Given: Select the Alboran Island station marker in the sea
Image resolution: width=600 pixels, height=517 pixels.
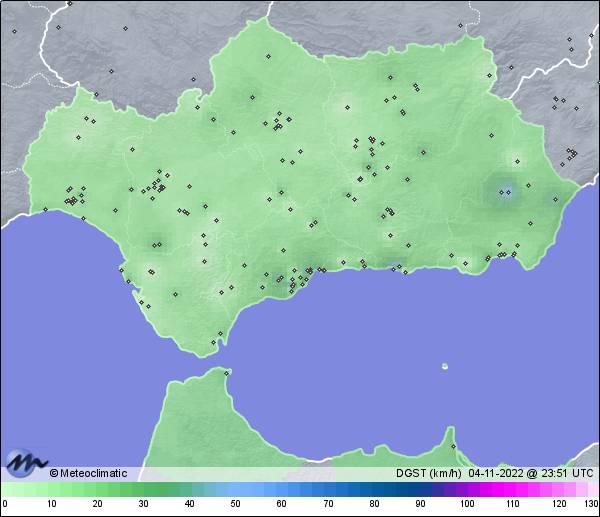Looking at the screenshot, I should [445, 366].
